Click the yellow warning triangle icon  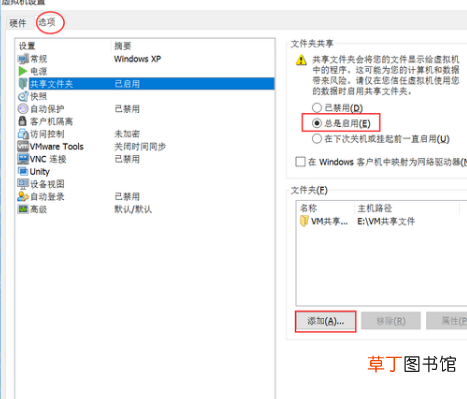tap(301, 60)
